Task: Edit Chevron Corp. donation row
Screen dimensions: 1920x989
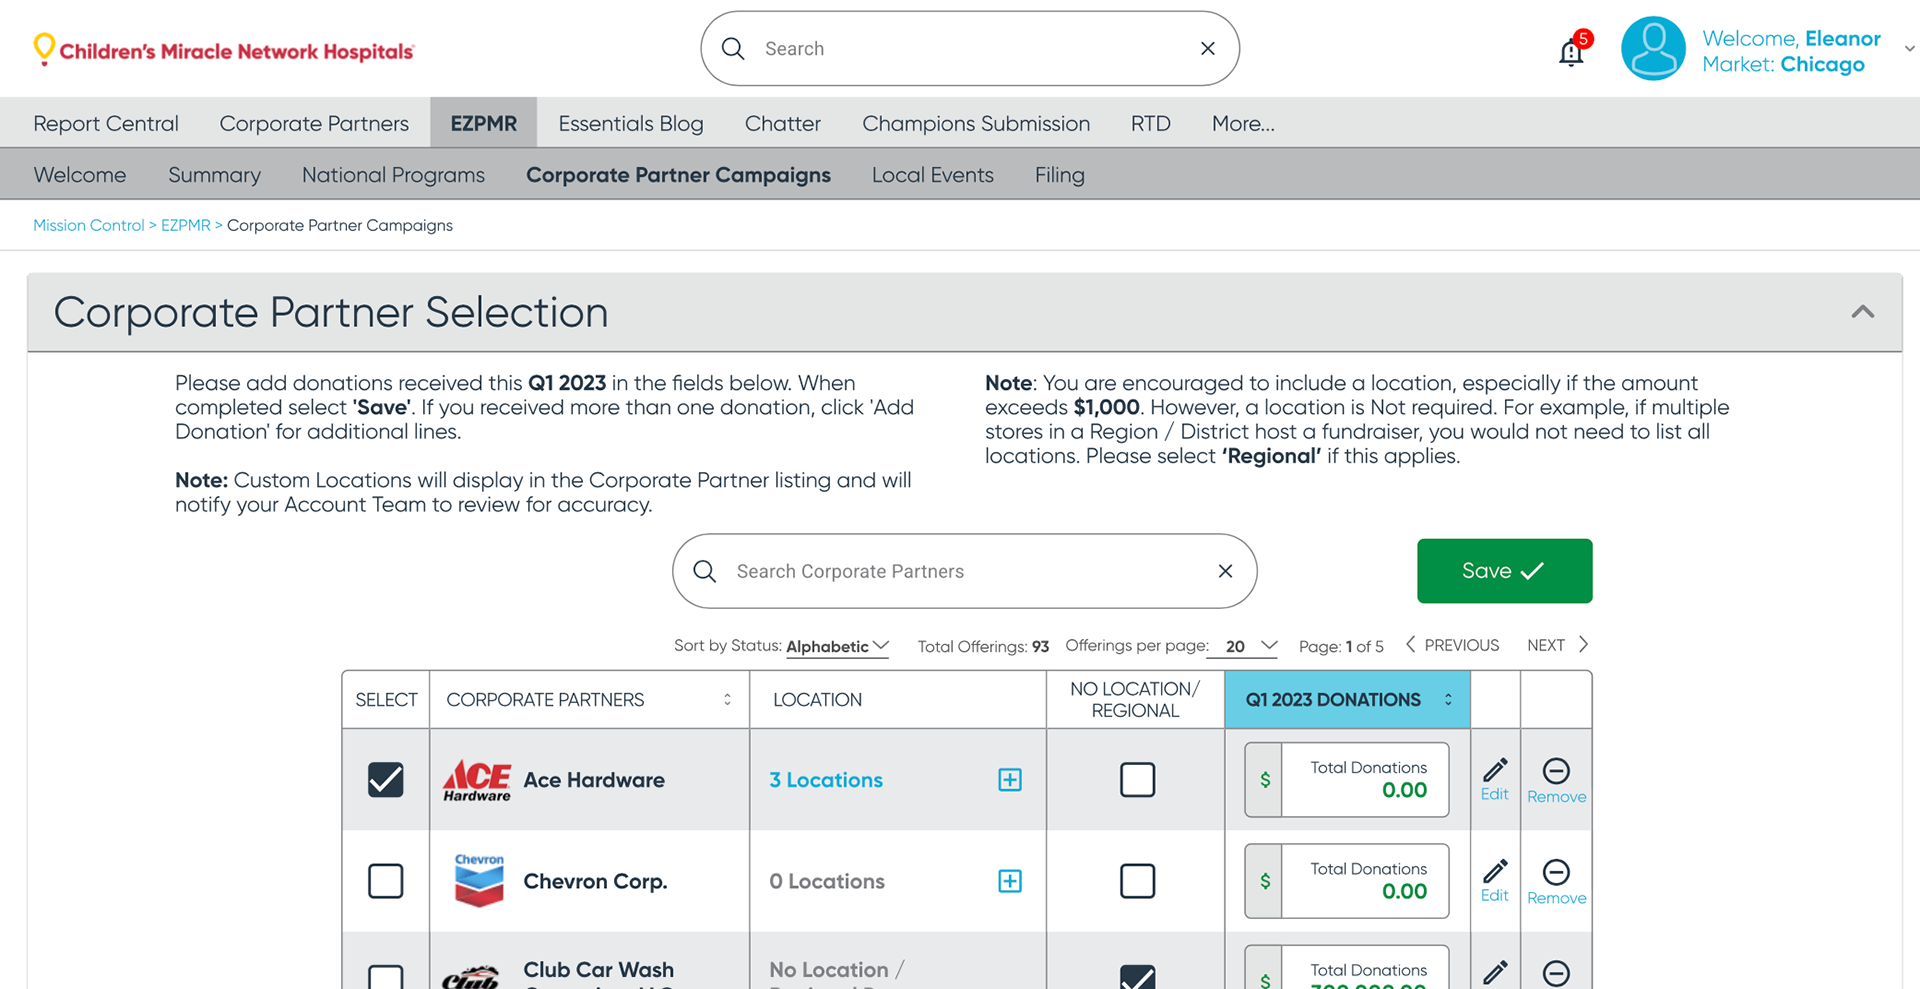Action: point(1495,880)
